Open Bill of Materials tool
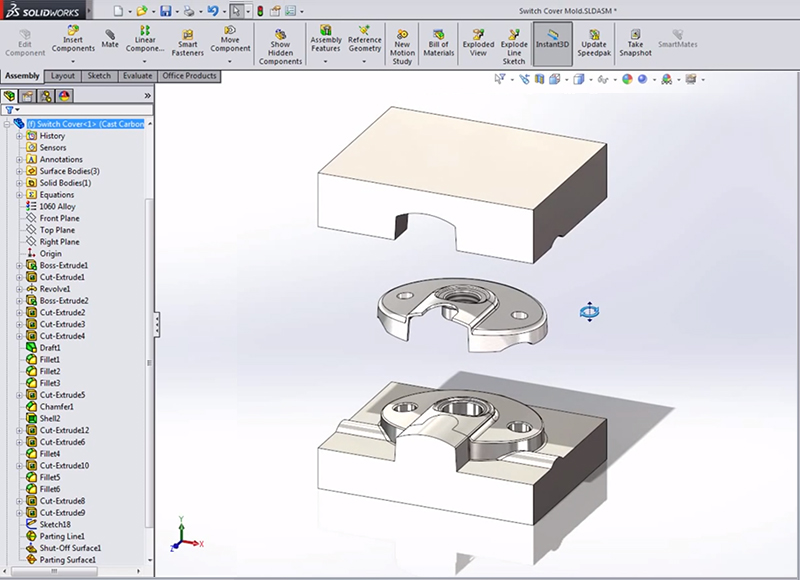Screen dimensions: 800x580 [438, 36]
